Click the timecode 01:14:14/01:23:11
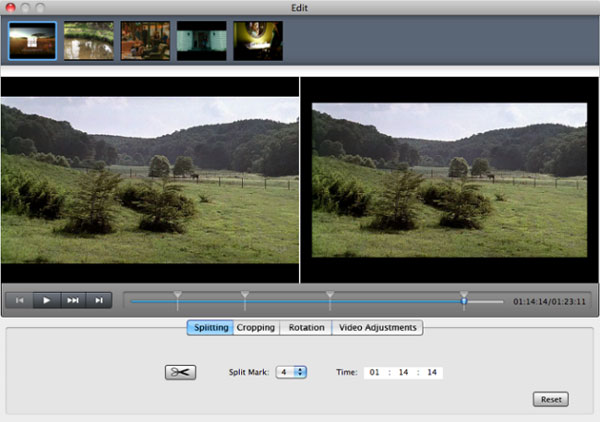The width and height of the screenshot is (600, 422). [x=549, y=301]
